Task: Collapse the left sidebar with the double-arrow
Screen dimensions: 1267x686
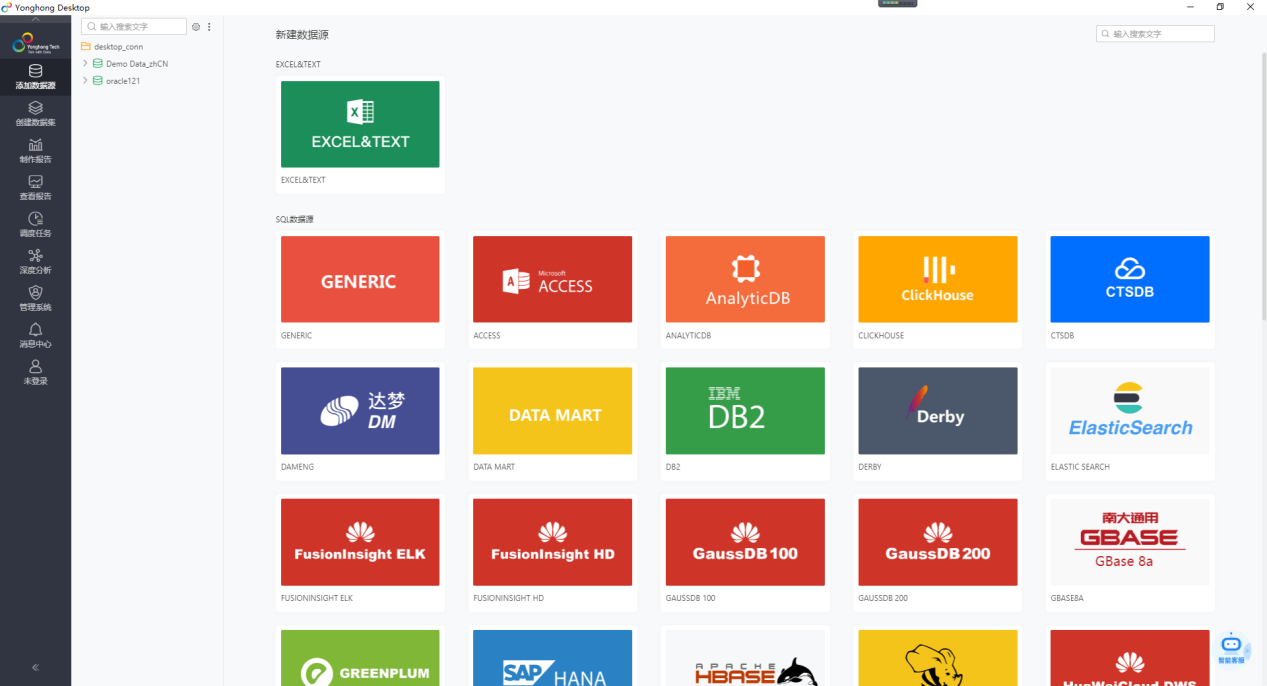Action: coord(35,667)
